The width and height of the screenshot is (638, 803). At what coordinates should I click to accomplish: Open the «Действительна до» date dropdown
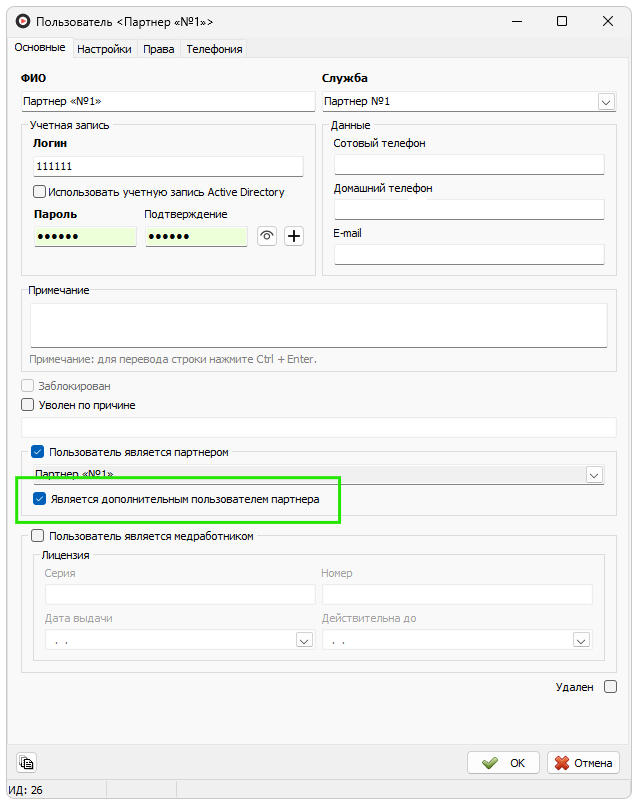tap(581, 640)
